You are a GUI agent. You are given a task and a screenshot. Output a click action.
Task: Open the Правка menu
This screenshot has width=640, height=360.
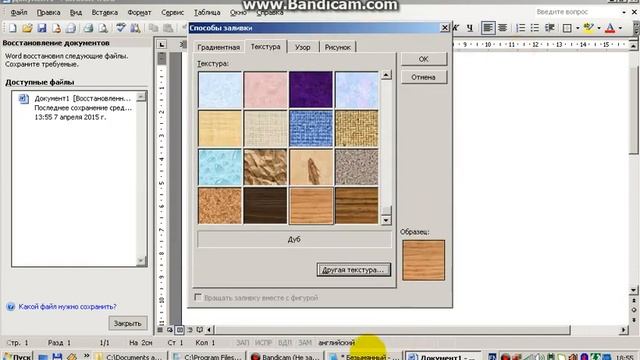[48, 13]
